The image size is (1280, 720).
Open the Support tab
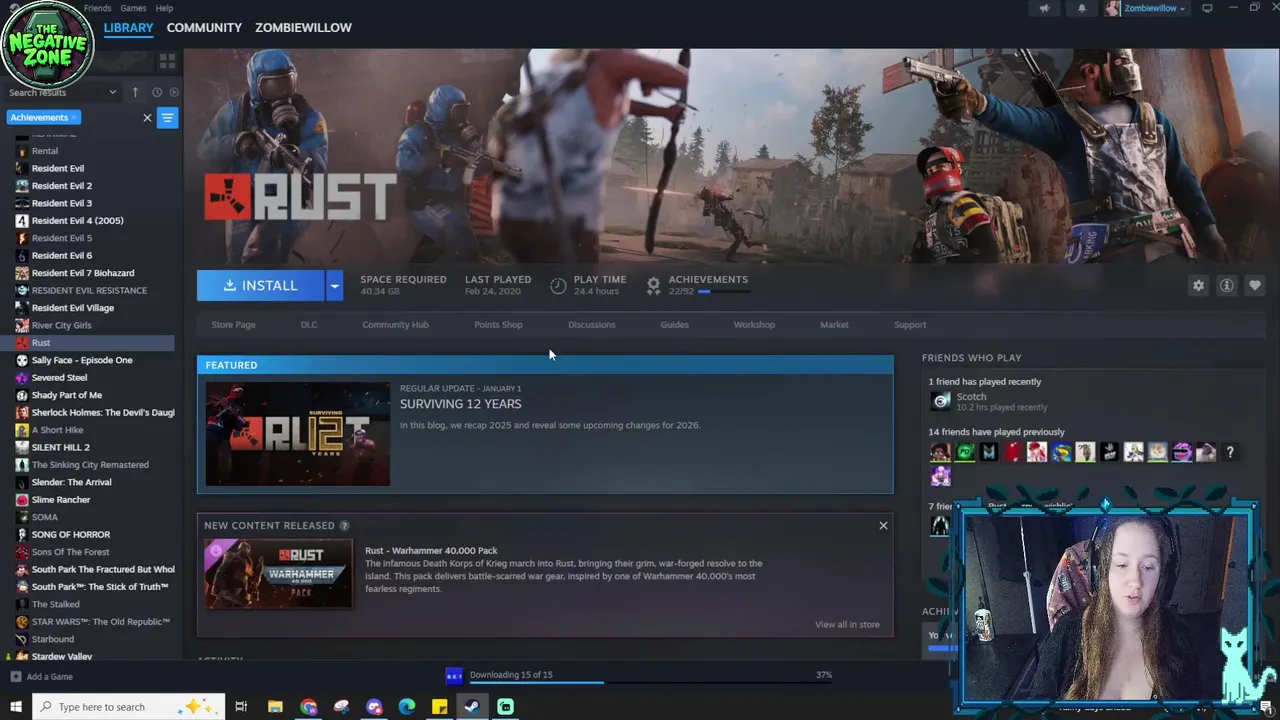click(910, 325)
